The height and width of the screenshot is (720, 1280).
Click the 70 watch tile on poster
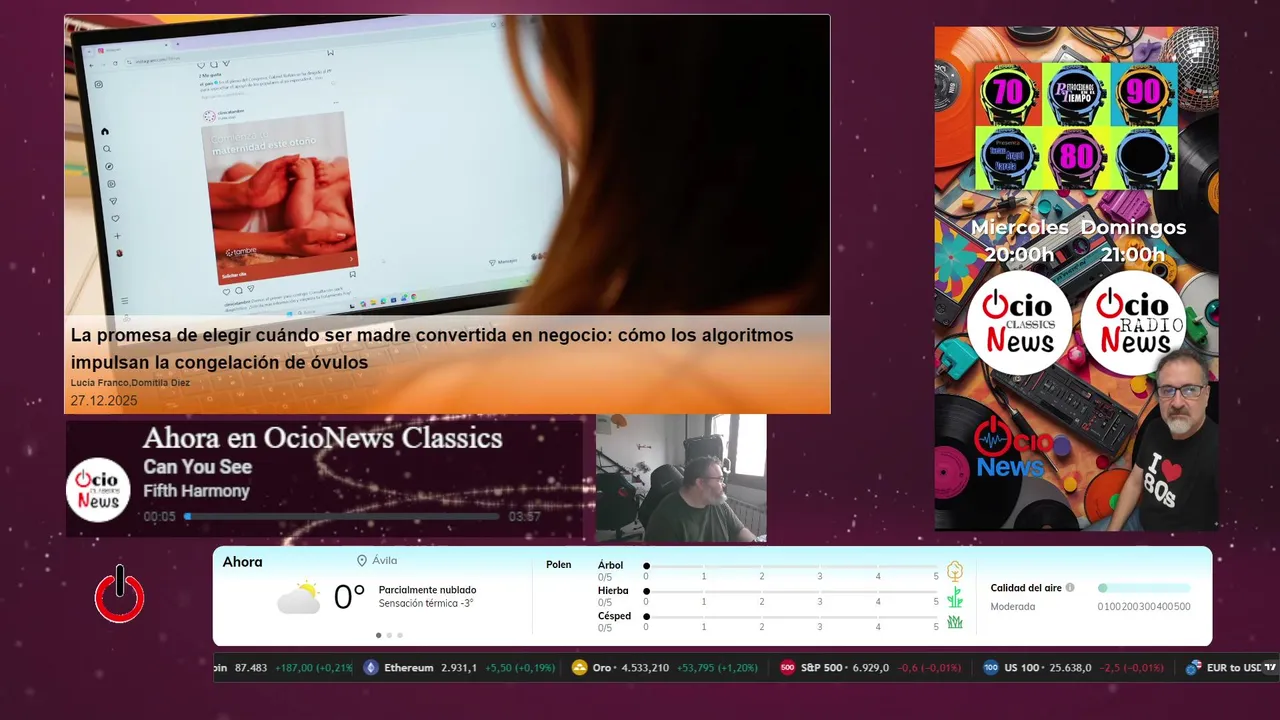(1008, 94)
